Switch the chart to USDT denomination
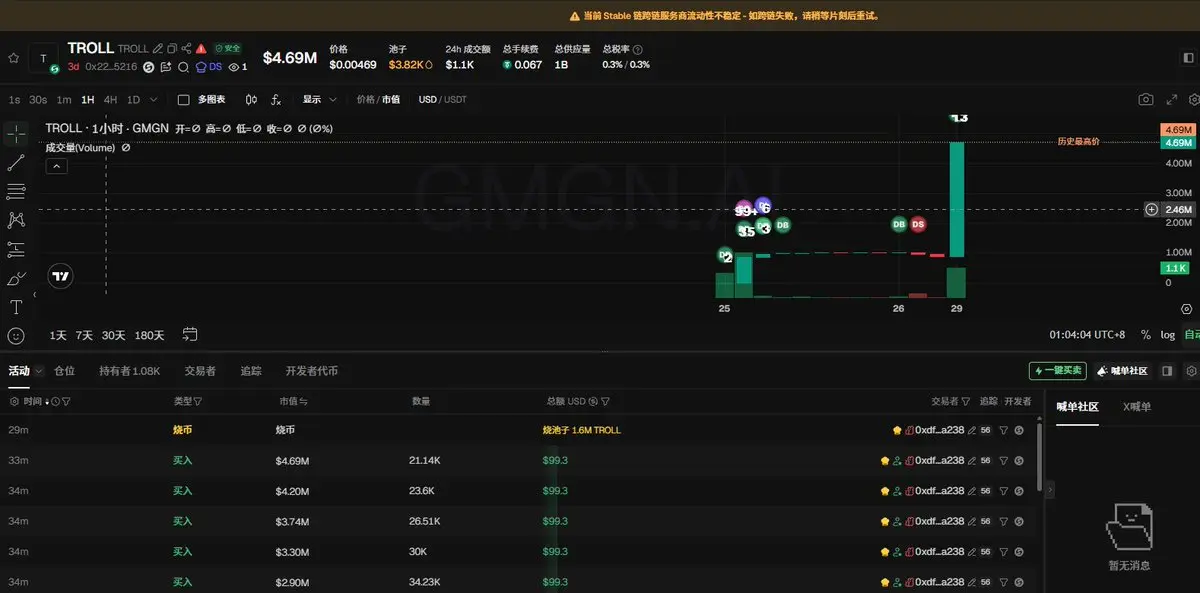This screenshot has width=1200, height=593. tap(456, 100)
